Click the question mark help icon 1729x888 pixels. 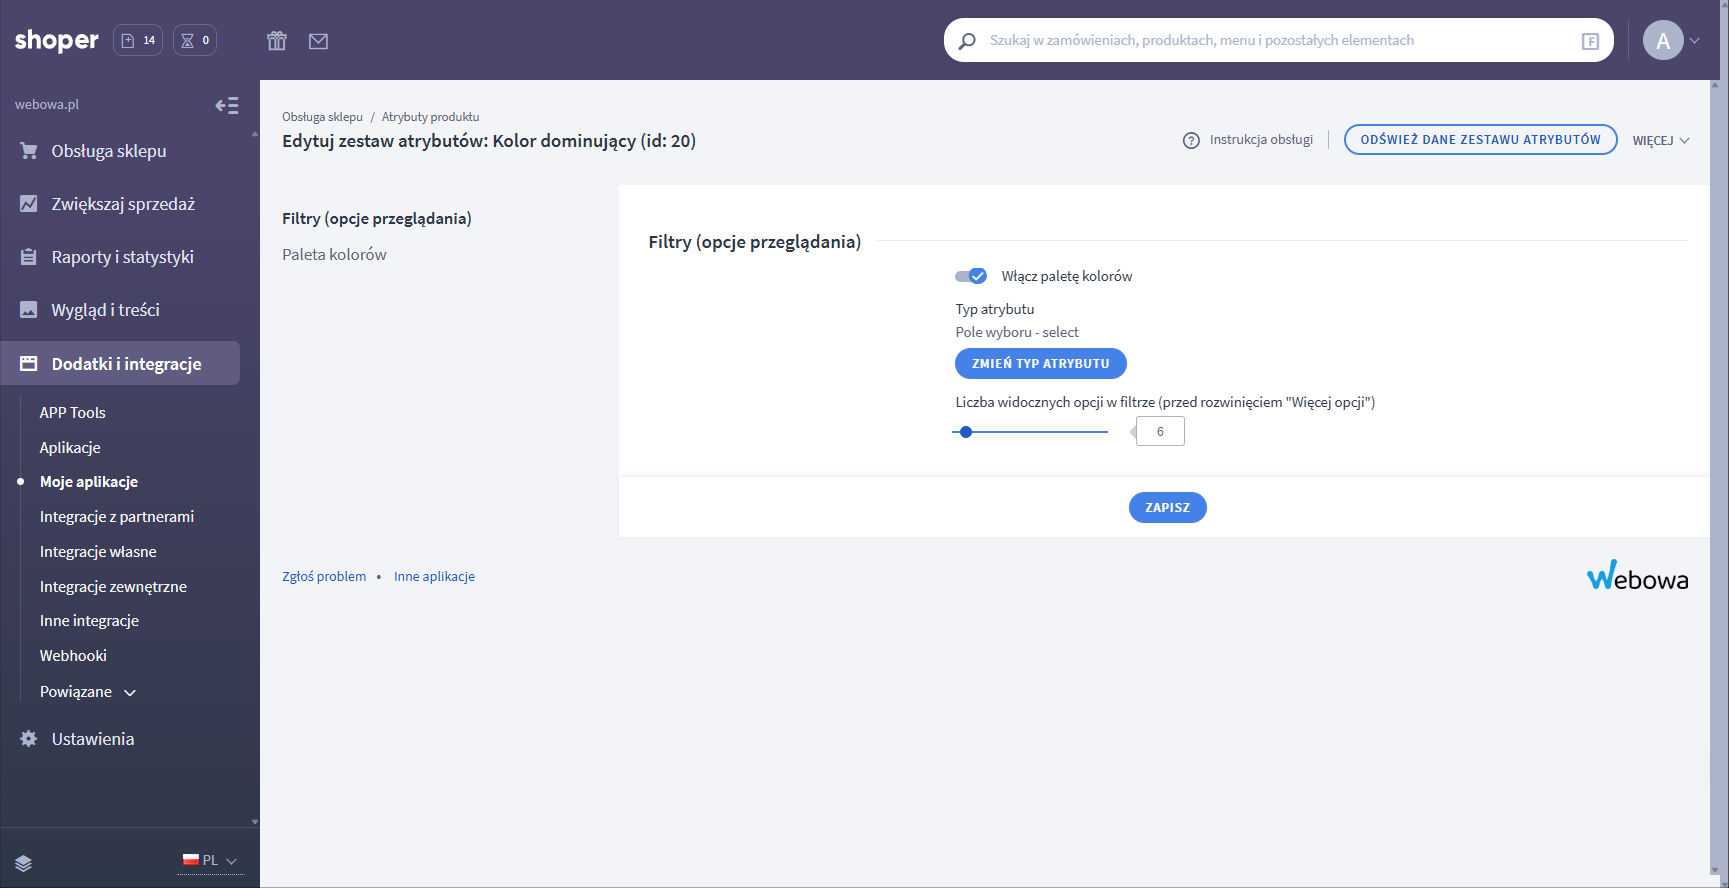(1191, 140)
